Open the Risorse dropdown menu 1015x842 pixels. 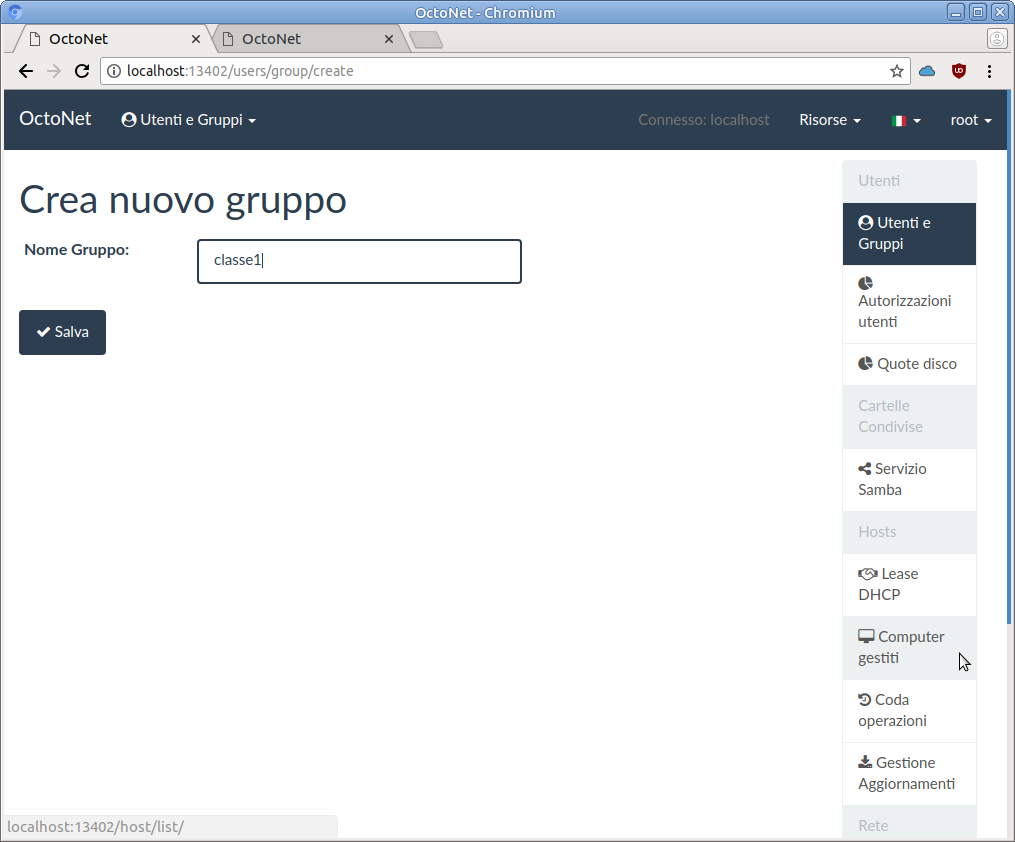coord(830,120)
